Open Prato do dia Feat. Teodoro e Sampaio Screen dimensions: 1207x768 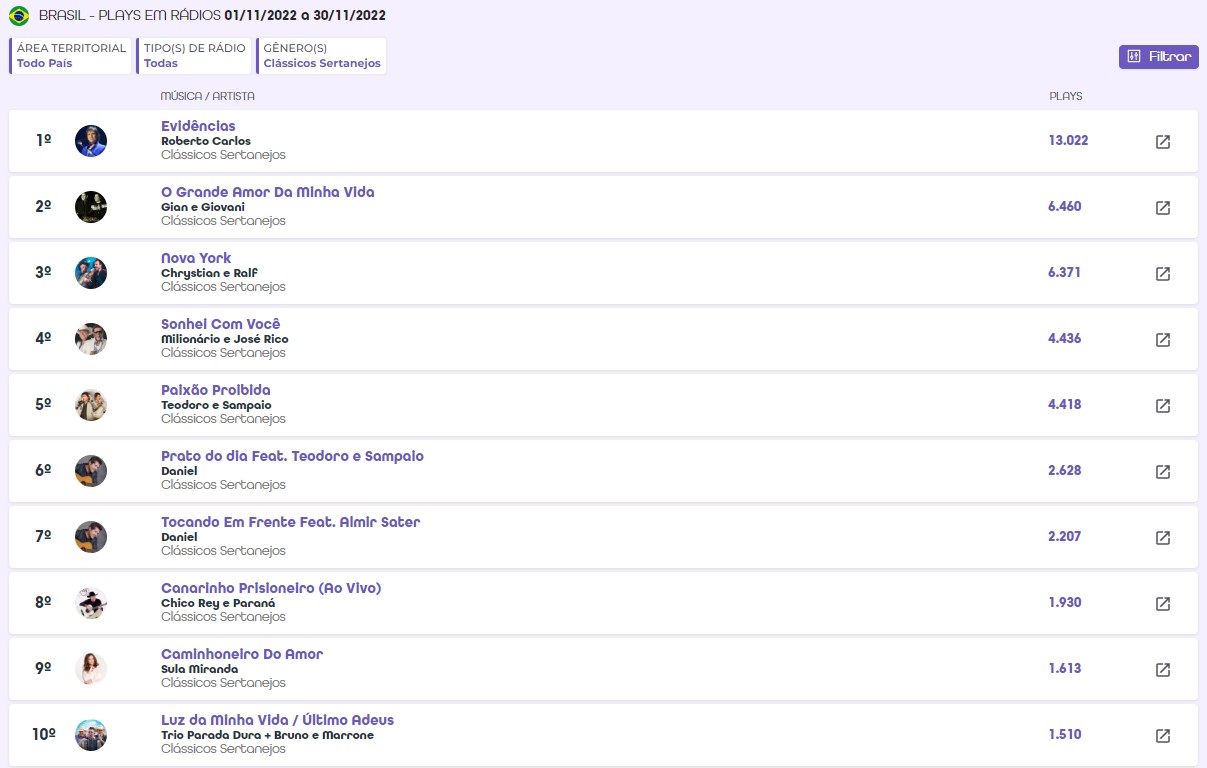(292, 456)
